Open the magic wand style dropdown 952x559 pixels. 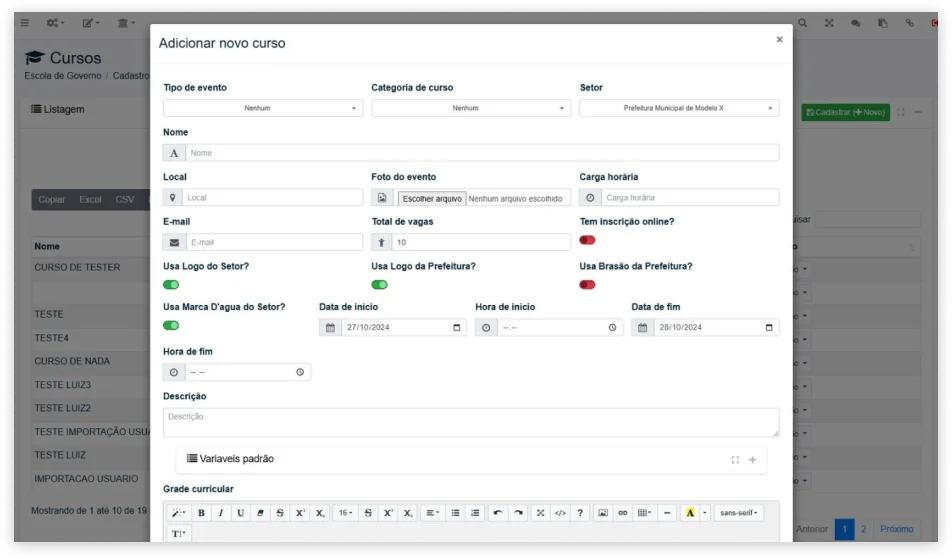point(178,513)
